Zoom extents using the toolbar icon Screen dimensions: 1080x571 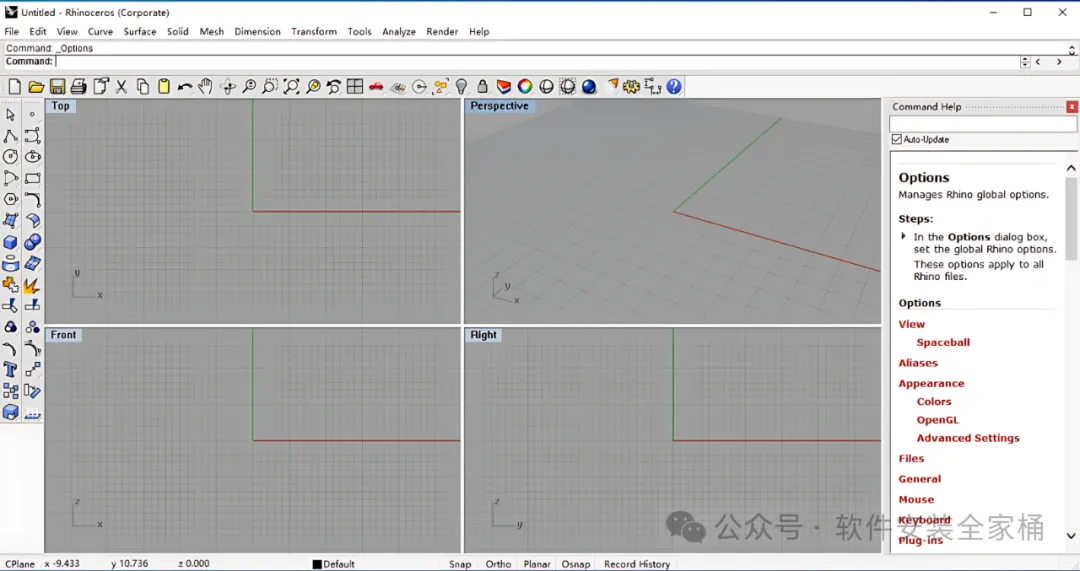(x=291, y=86)
